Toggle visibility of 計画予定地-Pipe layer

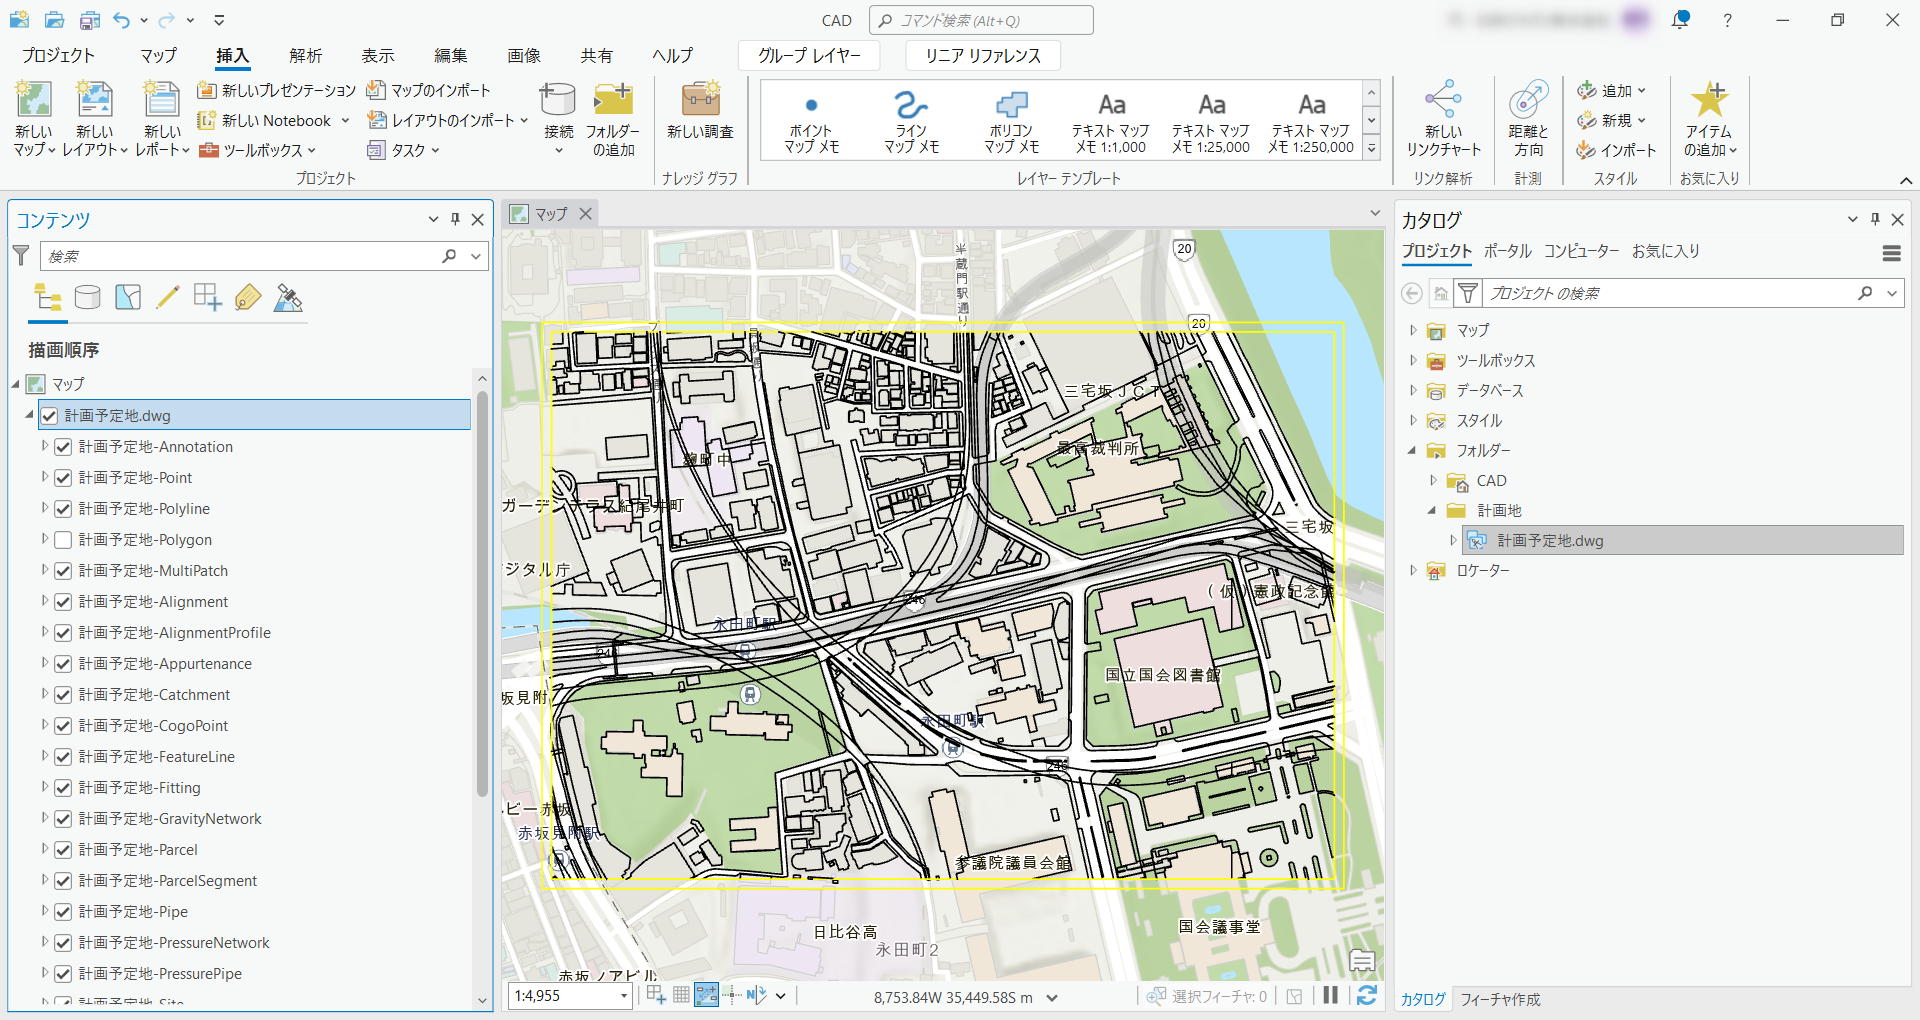[63, 912]
